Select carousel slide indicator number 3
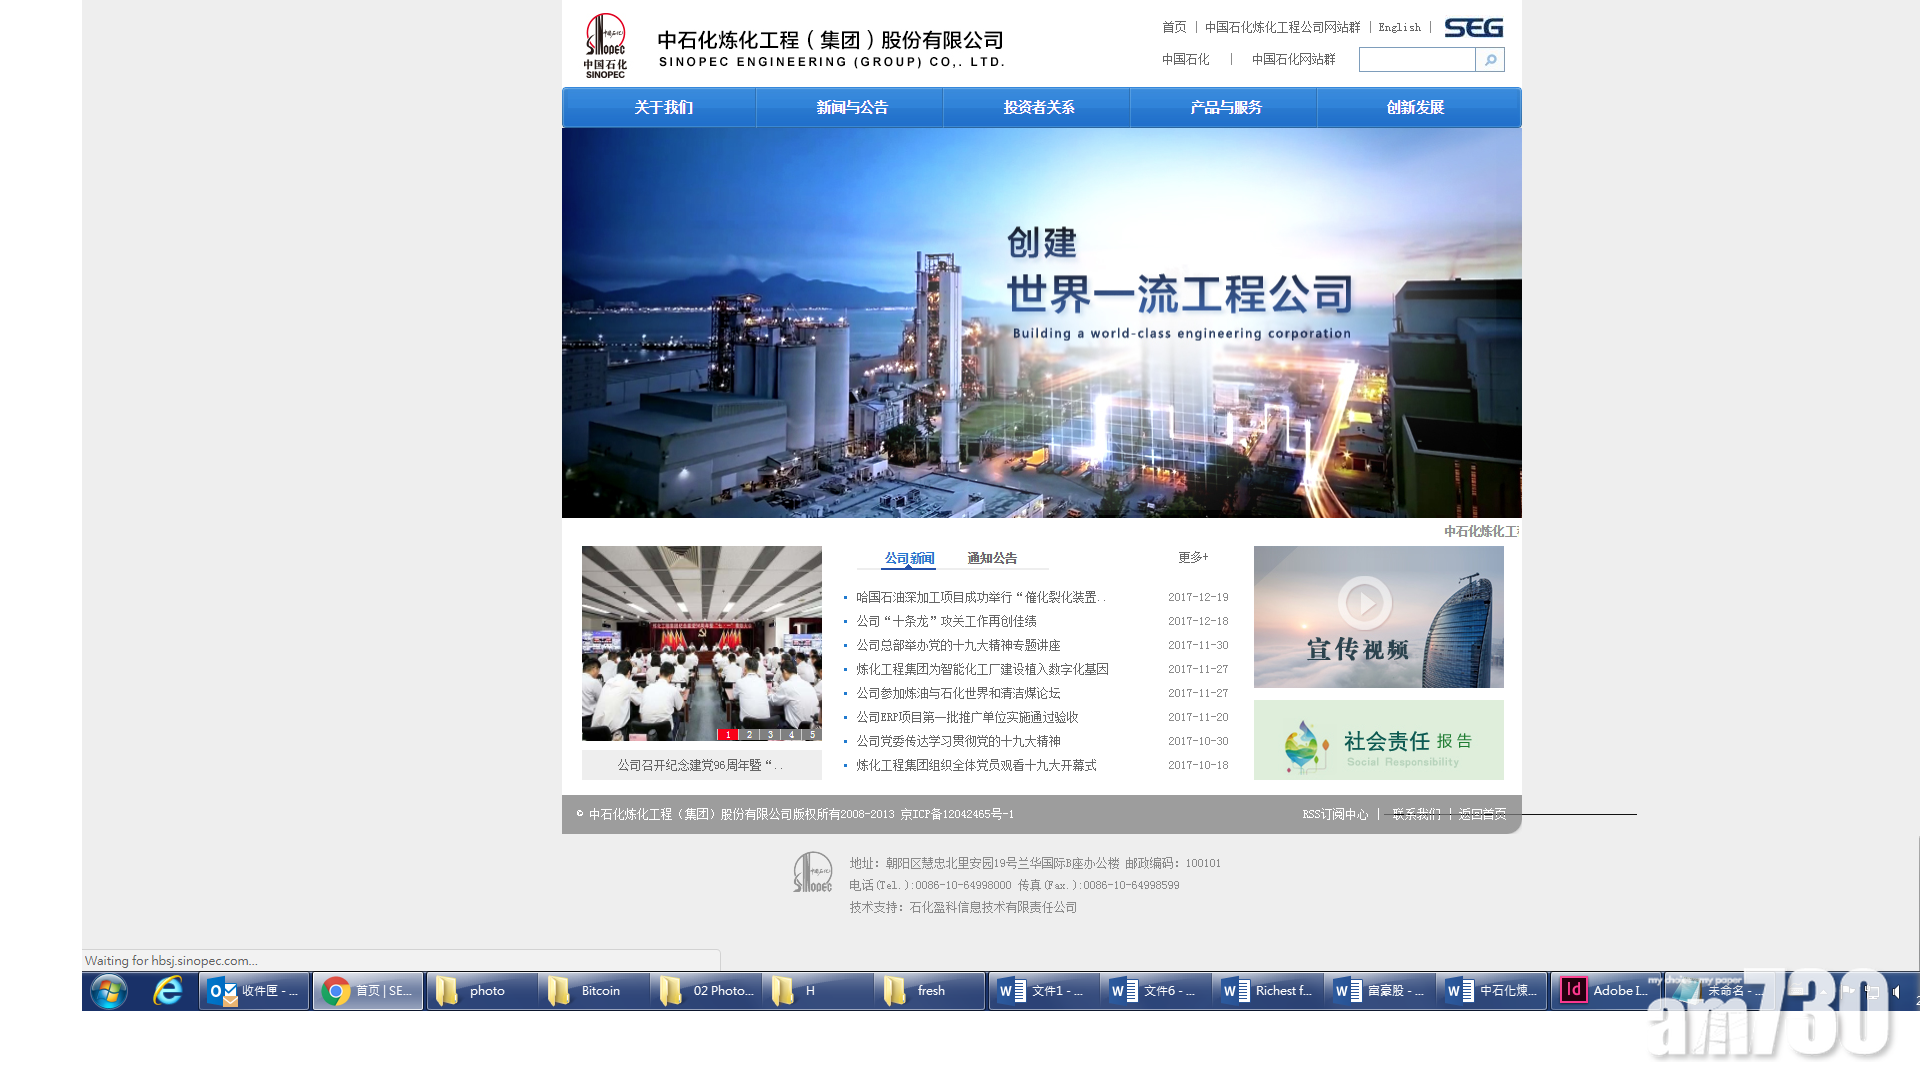Viewport: 1920px width, 1080px height. click(x=770, y=734)
